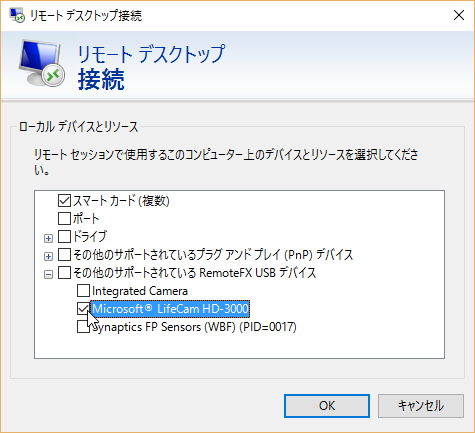475x433 pixels.
Task: Tick the ドライブ checkbox
Action: tap(64, 236)
